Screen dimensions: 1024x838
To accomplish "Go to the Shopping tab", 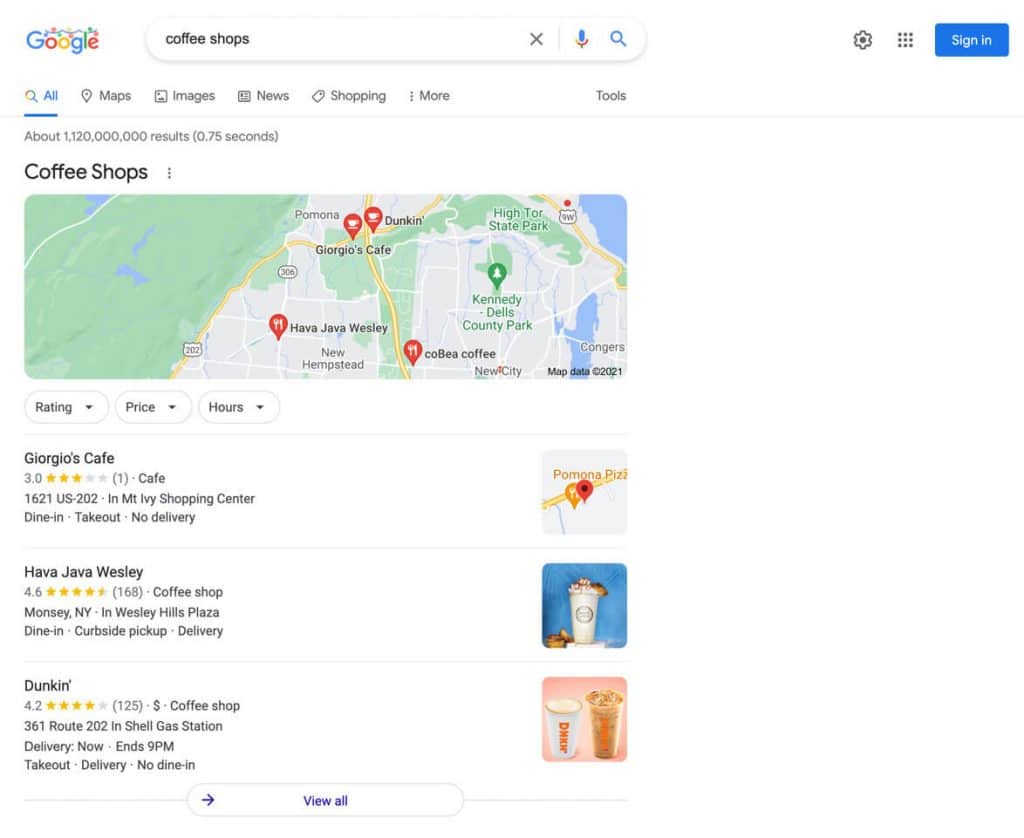I will [349, 96].
